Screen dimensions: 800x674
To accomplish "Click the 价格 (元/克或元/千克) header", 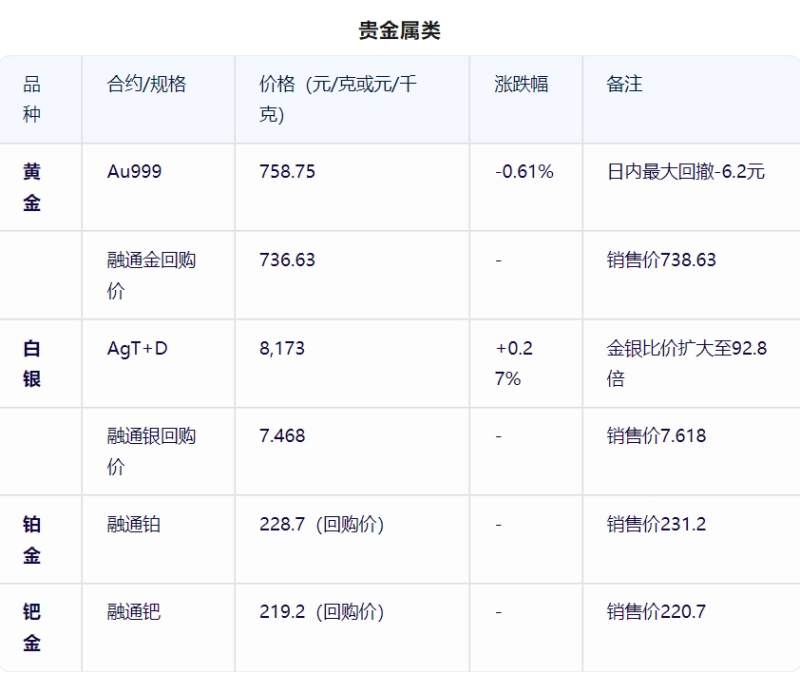I will tap(338, 99).
